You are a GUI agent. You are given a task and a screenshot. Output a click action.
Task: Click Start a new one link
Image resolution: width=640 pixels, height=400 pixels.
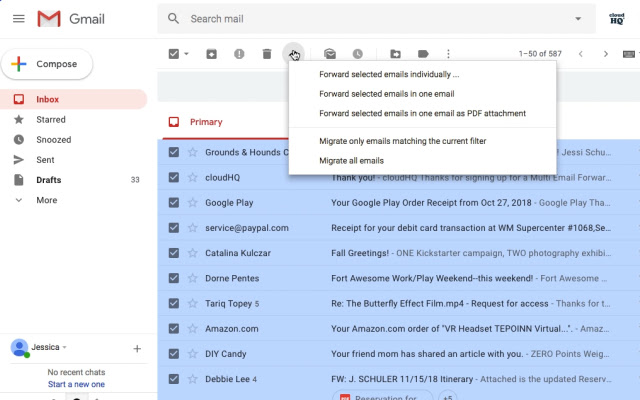click(x=76, y=384)
